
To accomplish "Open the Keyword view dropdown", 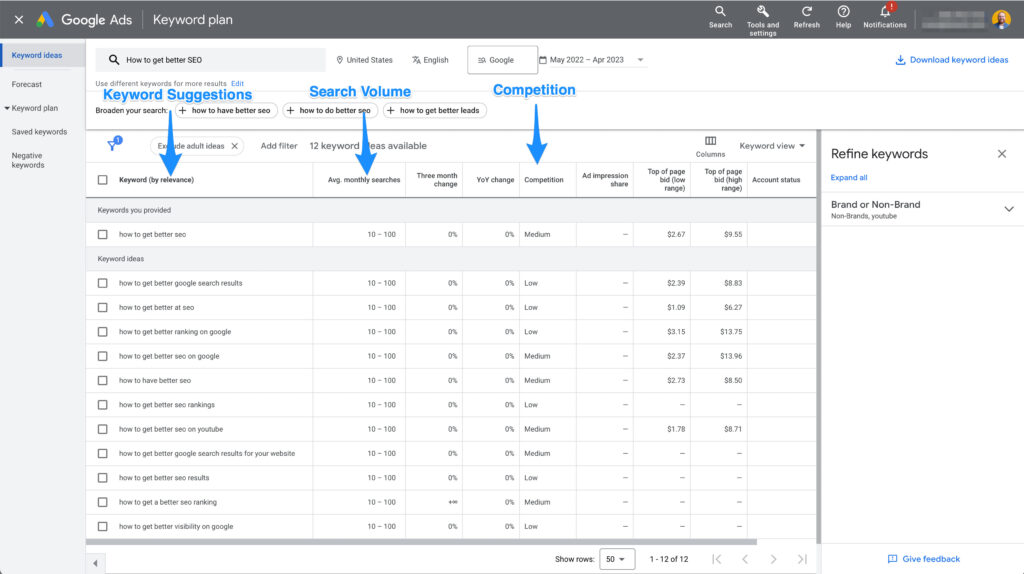I will click(x=772, y=146).
